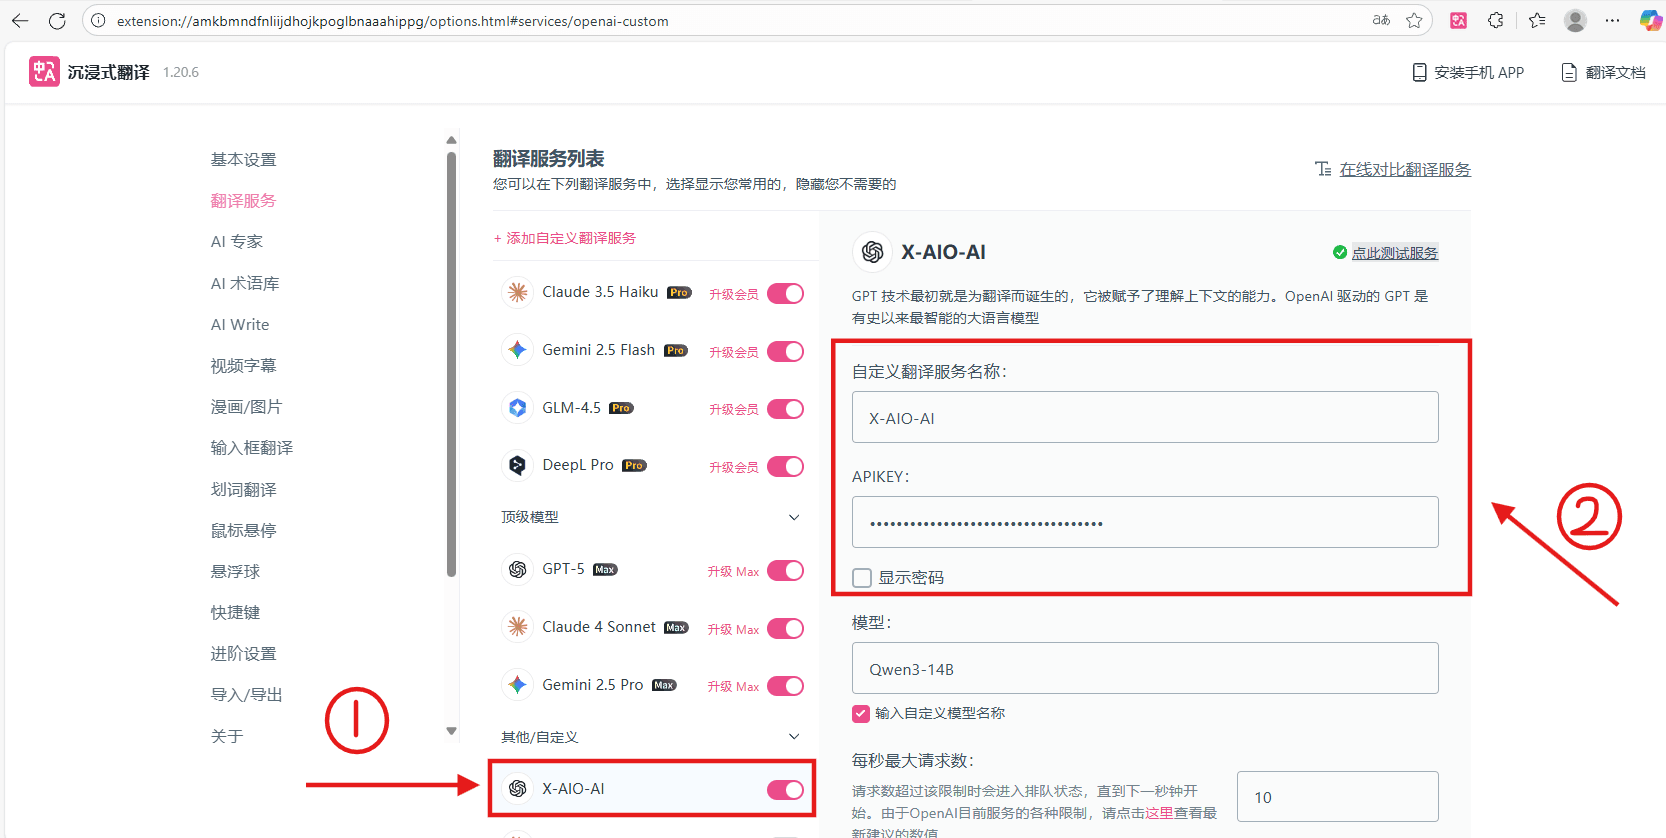
Task: Click 添加自定义翻译服务 link
Action: (565, 238)
